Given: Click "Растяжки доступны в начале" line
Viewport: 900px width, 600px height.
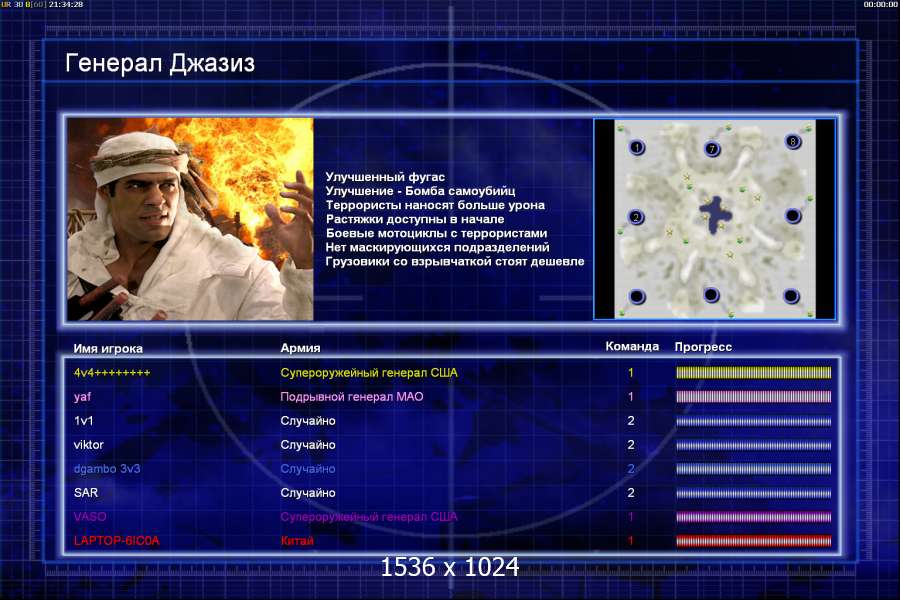Looking at the screenshot, I should [x=415, y=219].
